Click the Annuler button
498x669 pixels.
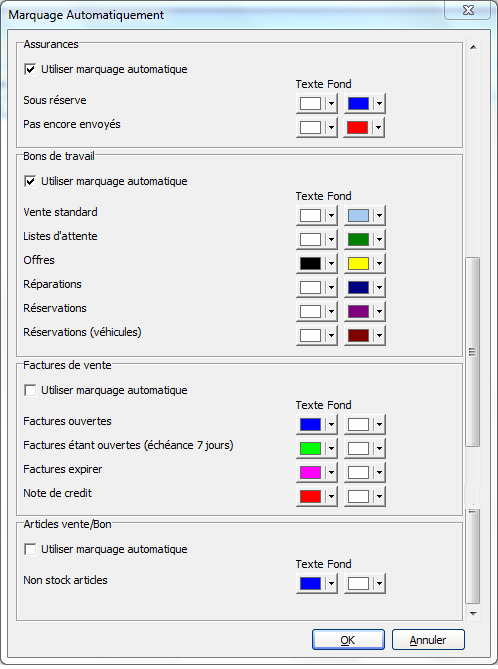[428, 640]
